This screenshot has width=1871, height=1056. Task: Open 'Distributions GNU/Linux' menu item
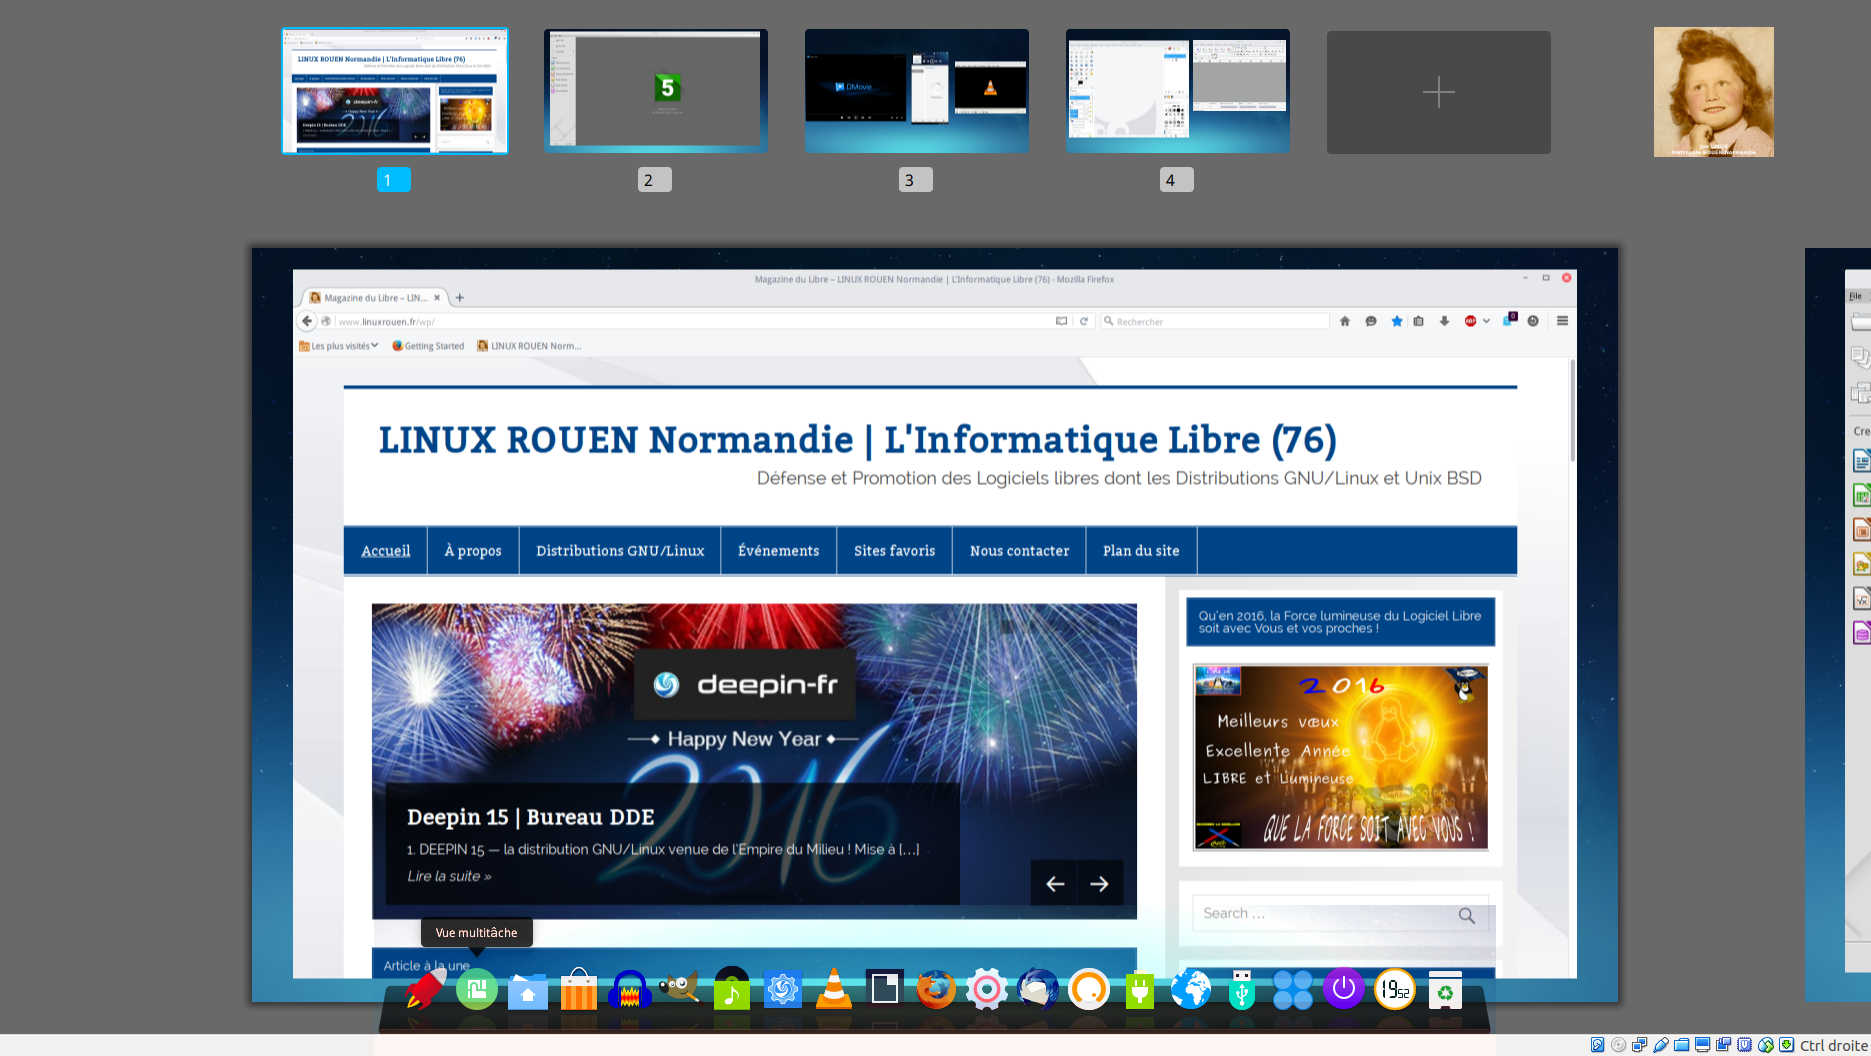[x=620, y=551]
